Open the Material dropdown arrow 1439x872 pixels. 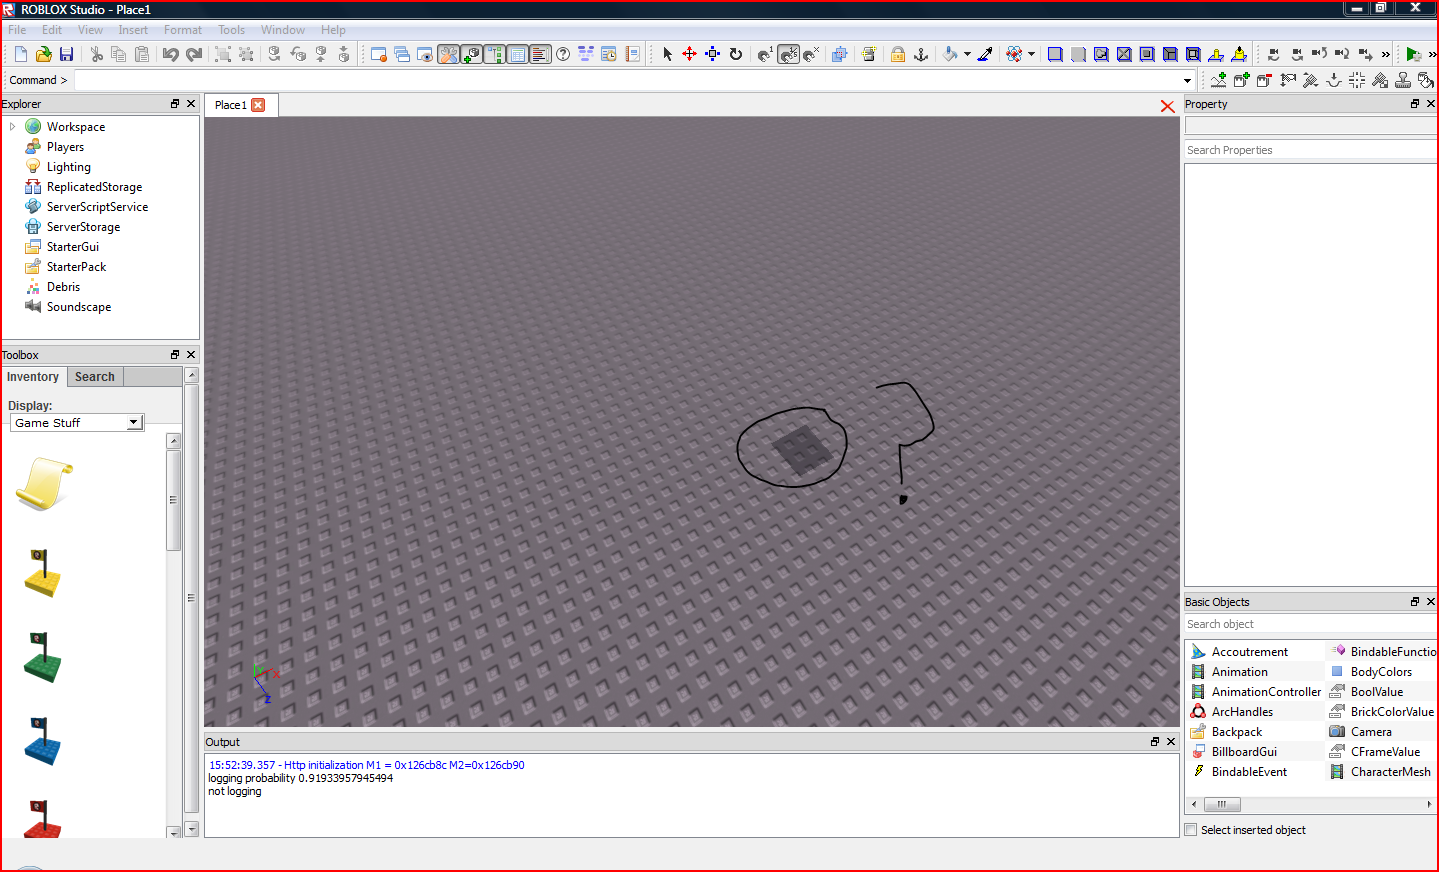pyautogui.click(x=1031, y=54)
